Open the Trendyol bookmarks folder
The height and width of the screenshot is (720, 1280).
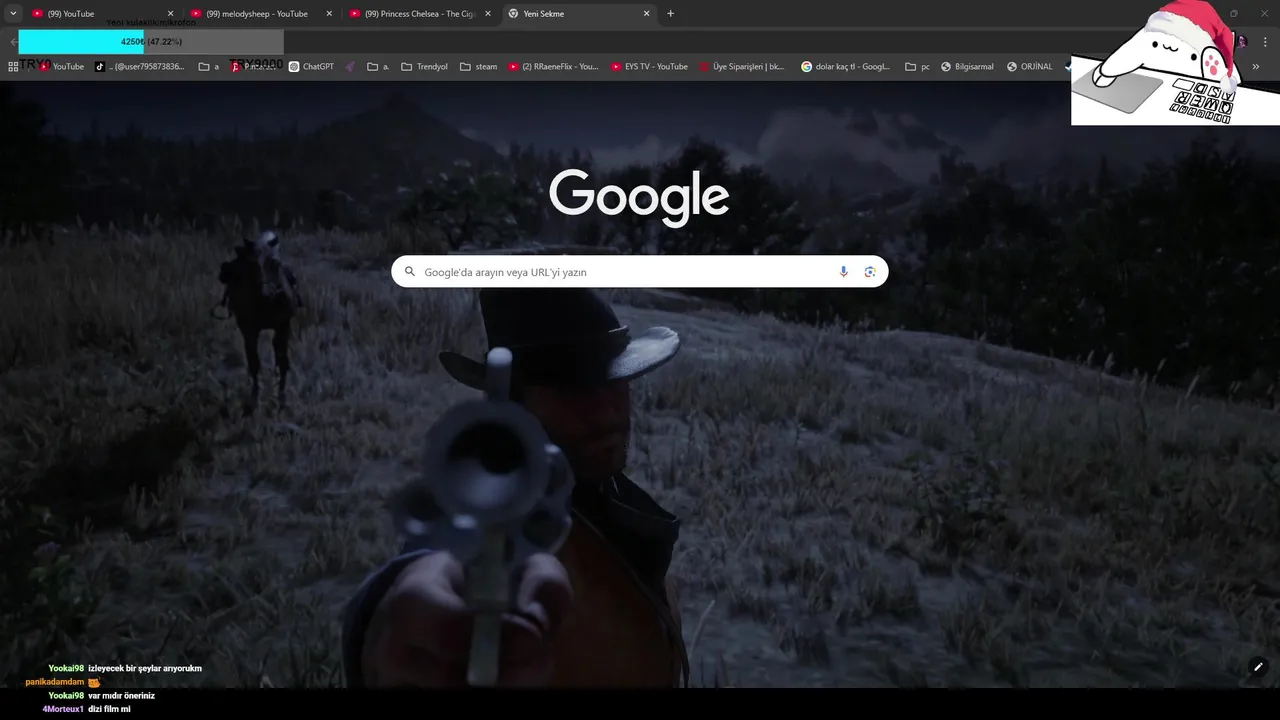(x=424, y=67)
